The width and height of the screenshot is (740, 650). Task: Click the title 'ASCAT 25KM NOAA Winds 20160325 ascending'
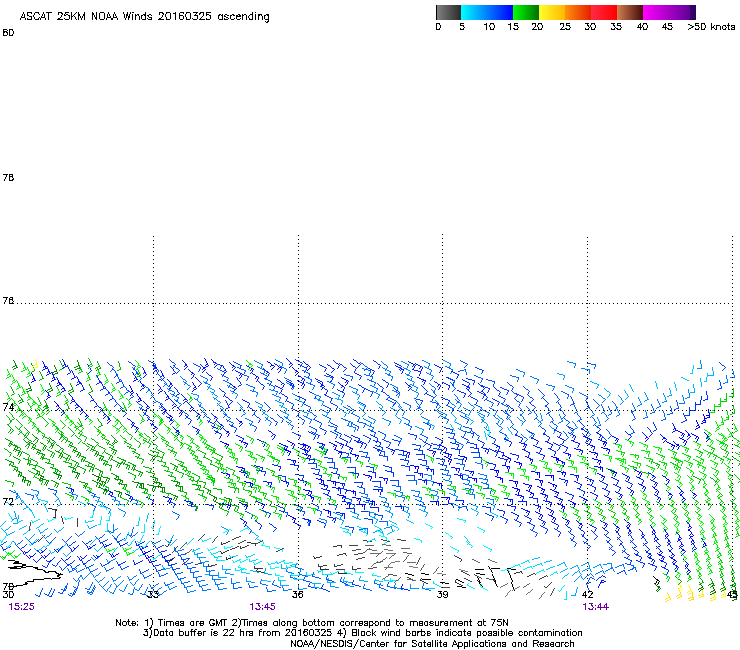[144, 17]
